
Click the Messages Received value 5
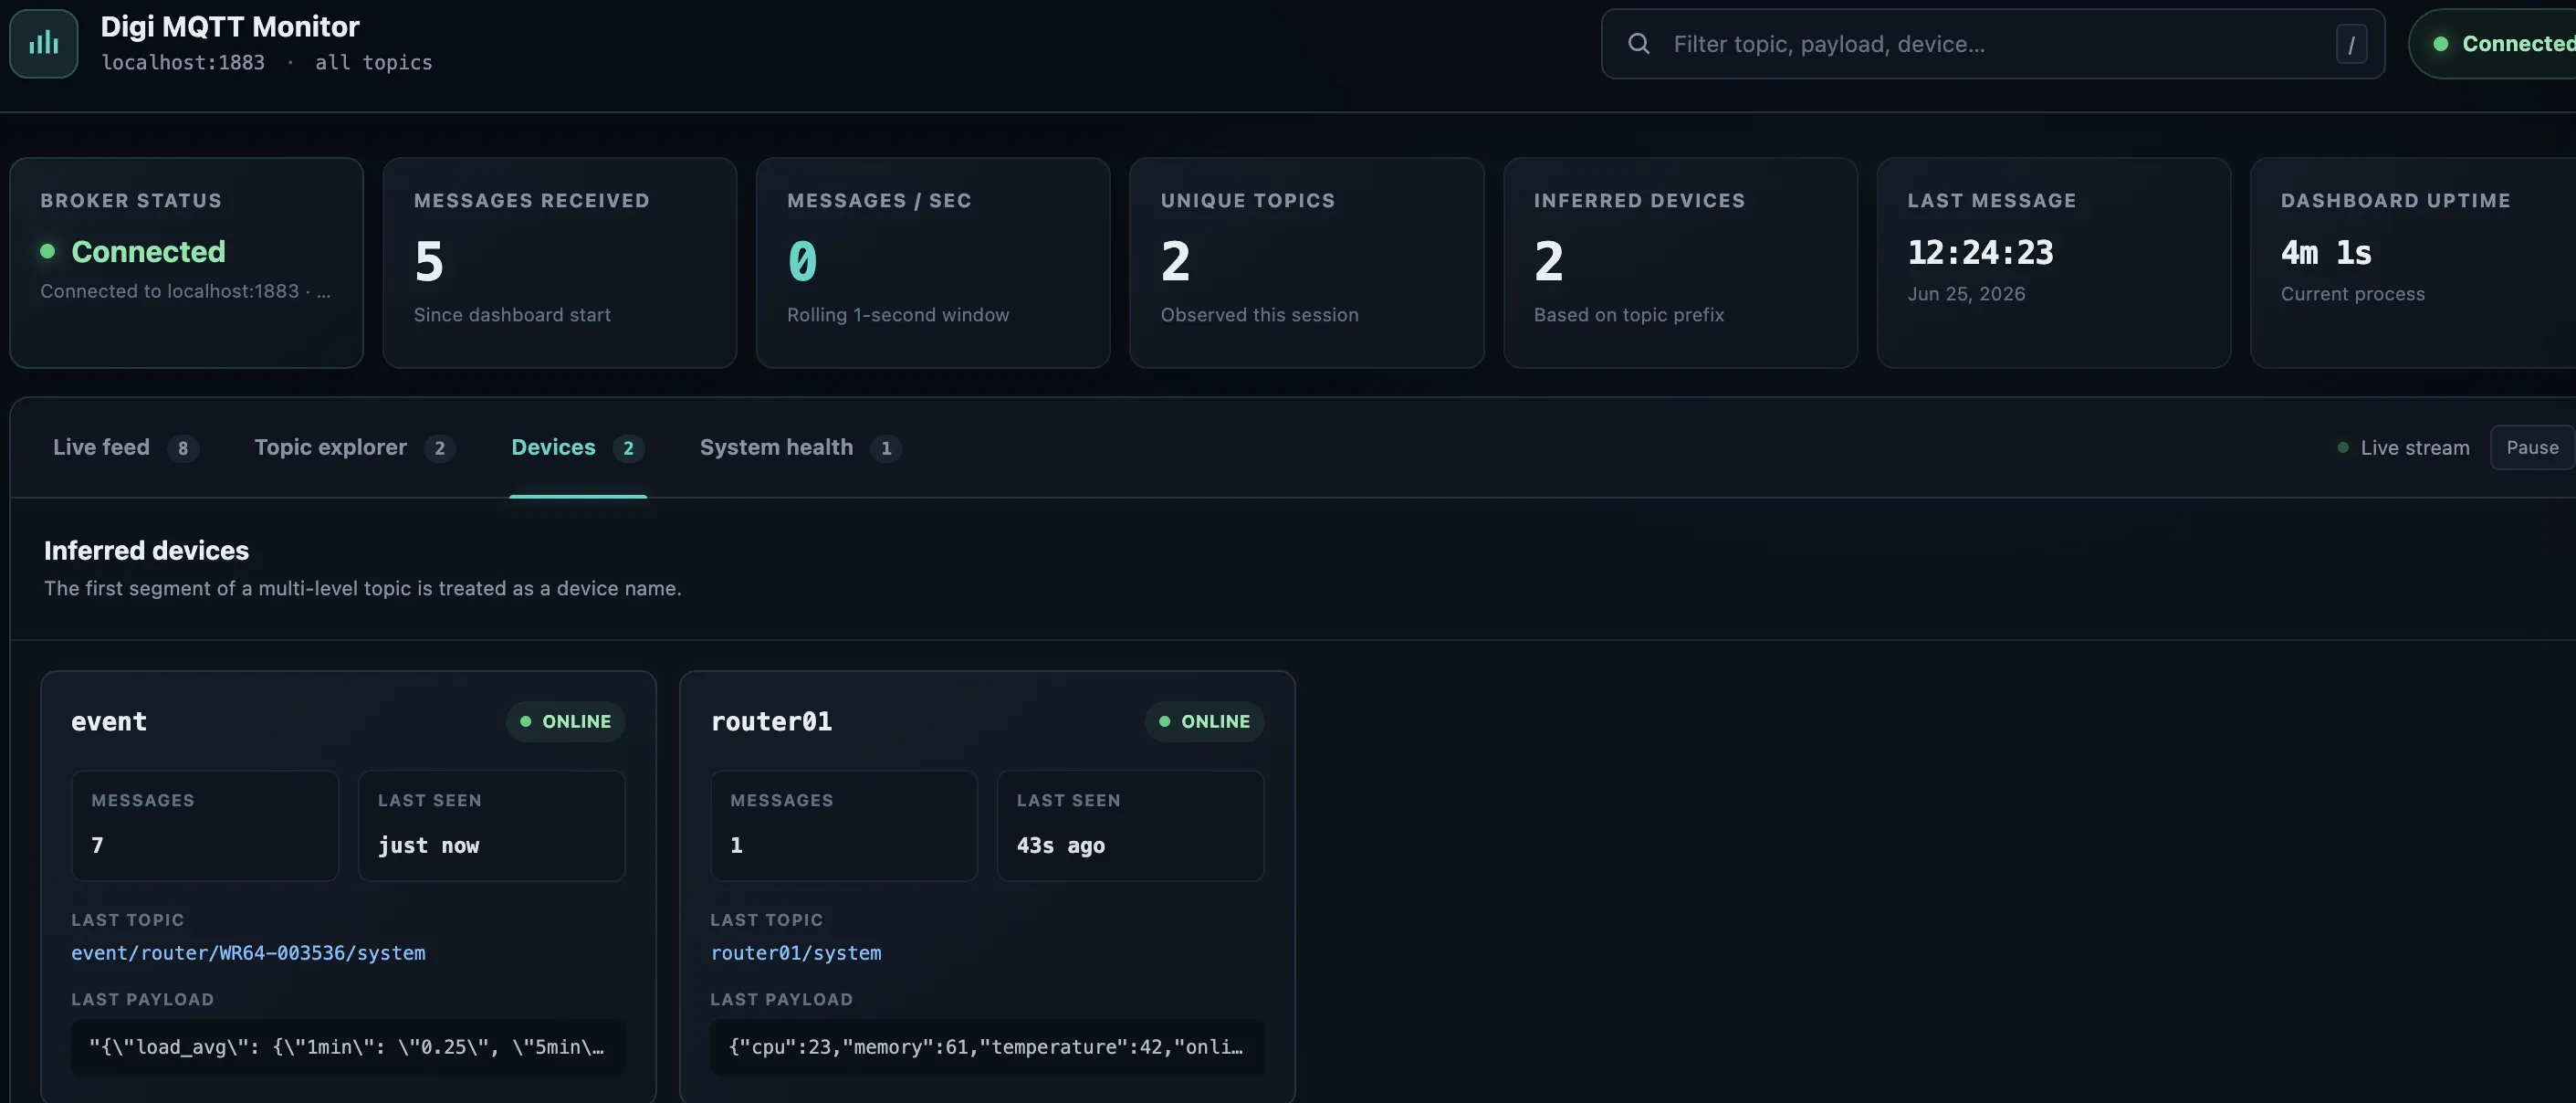pos(429,261)
